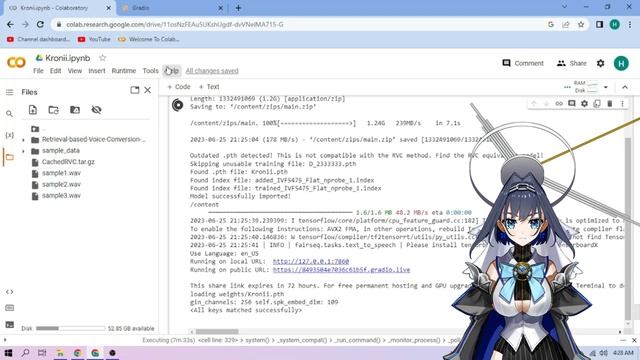This screenshot has width=640, height=360.
Task: Open the Comment button
Action: pyautogui.click(x=523, y=63)
